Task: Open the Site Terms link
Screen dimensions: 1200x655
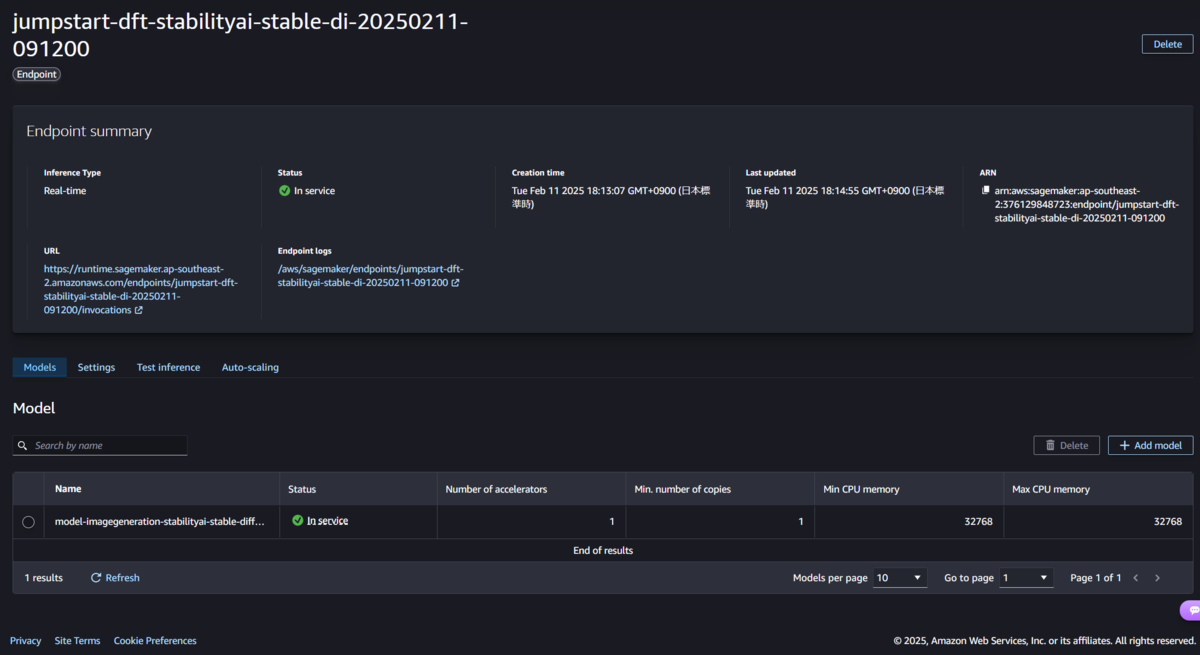Action: point(77,641)
